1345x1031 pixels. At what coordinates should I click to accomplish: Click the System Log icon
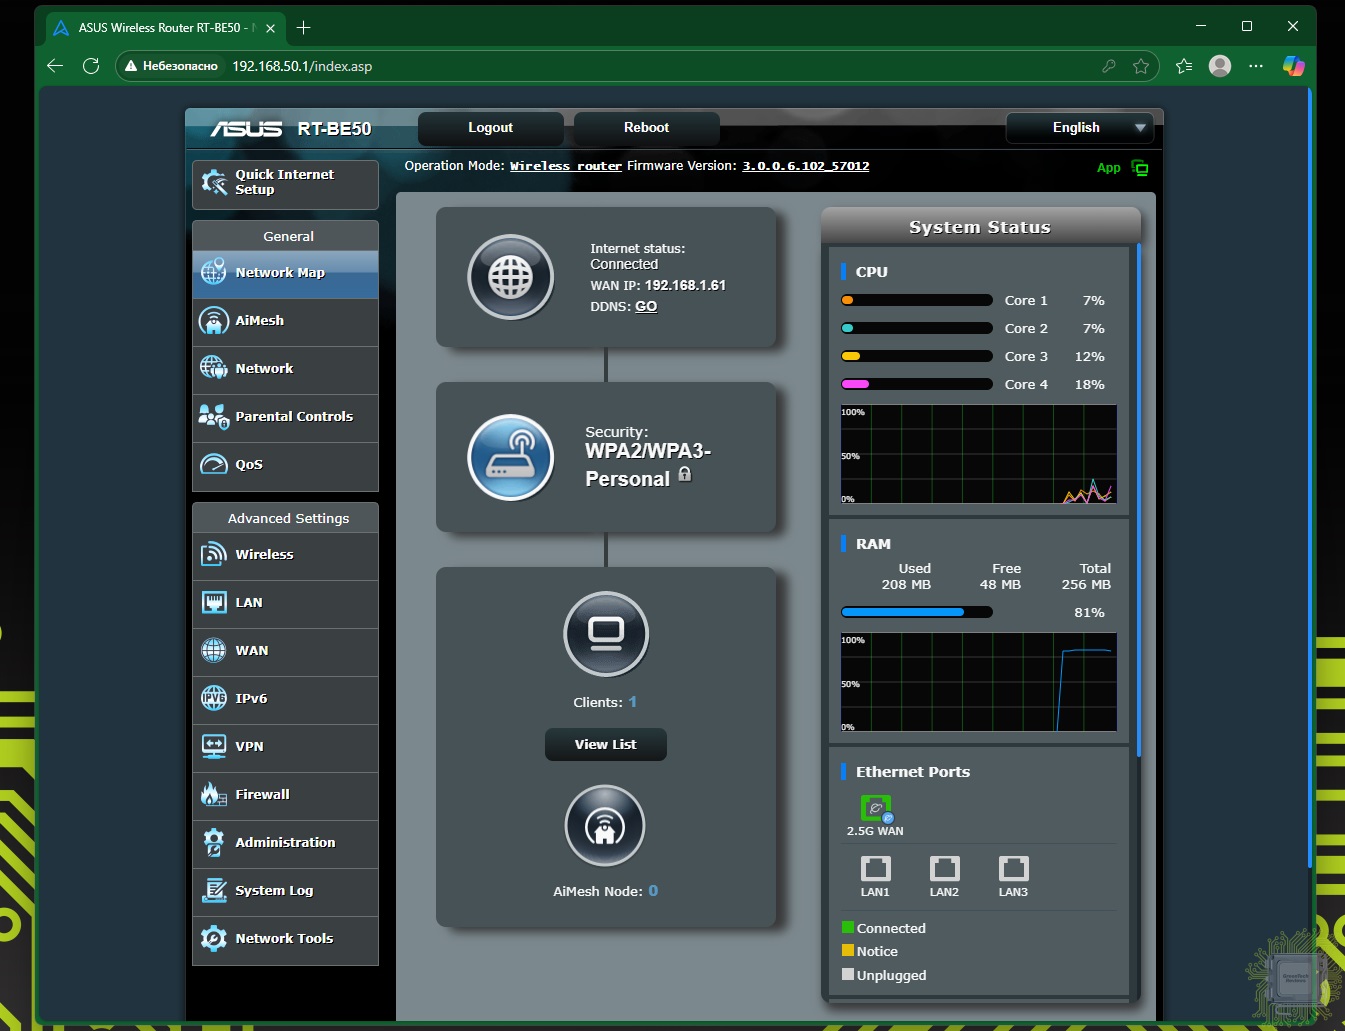coord(214,890)
